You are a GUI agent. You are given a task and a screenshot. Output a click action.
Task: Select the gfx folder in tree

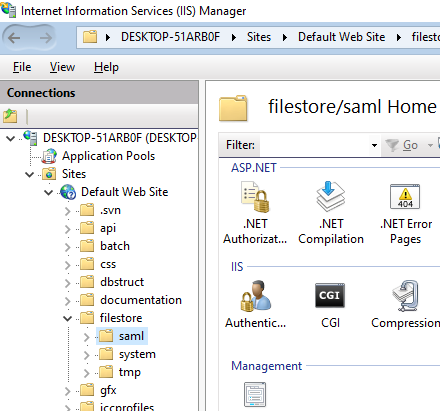click(108, 390)
